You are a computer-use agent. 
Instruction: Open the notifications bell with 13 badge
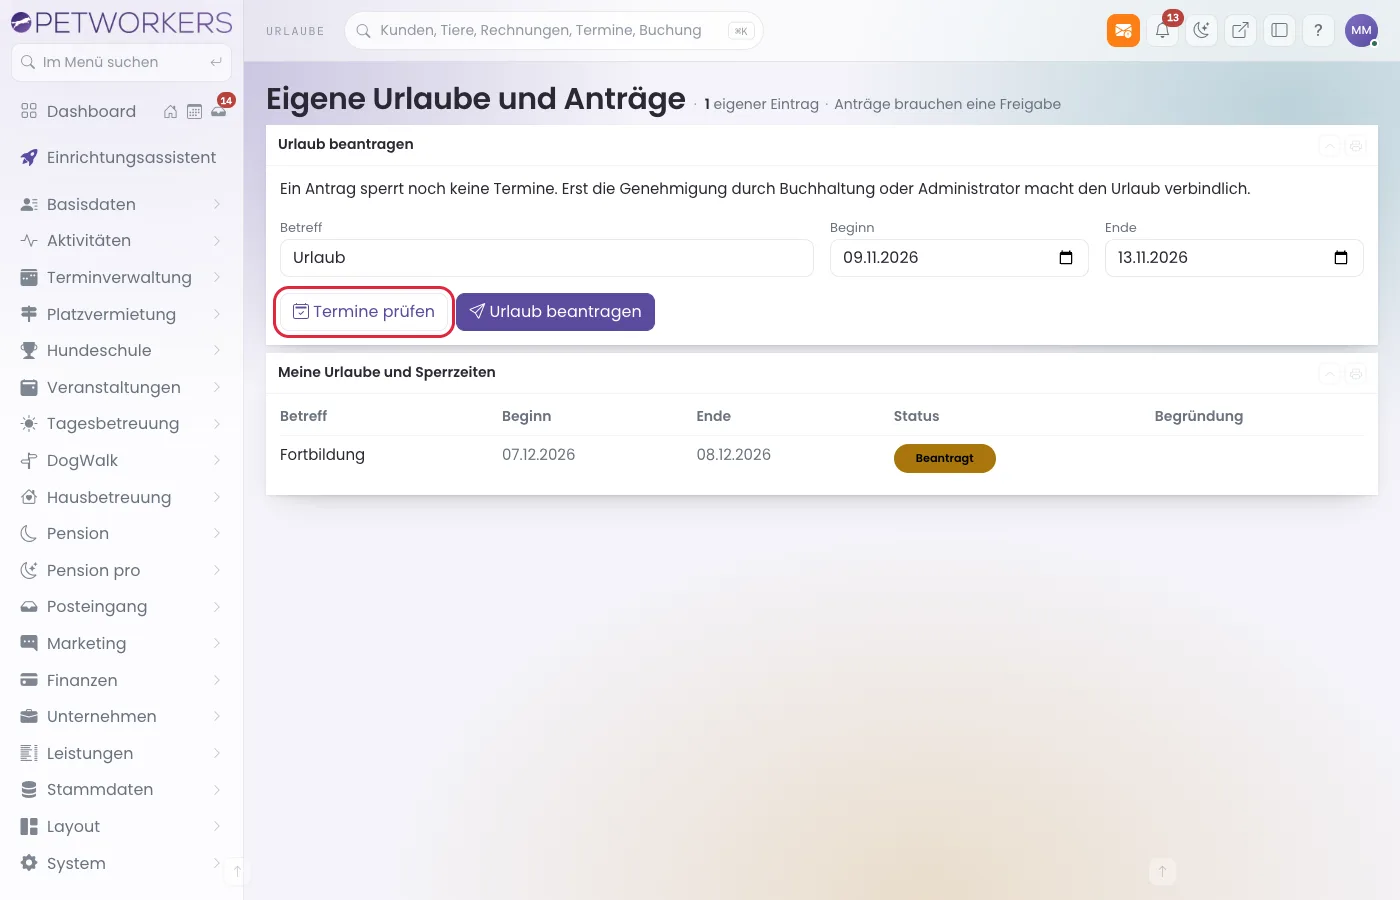1163,30
